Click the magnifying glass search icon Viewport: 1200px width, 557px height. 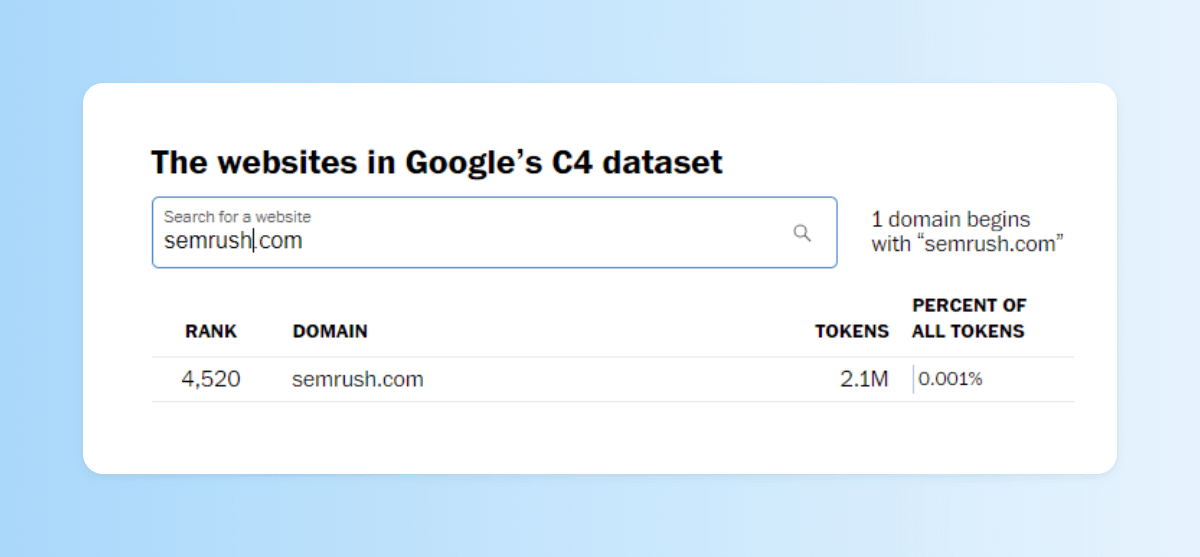pos(802,233)
